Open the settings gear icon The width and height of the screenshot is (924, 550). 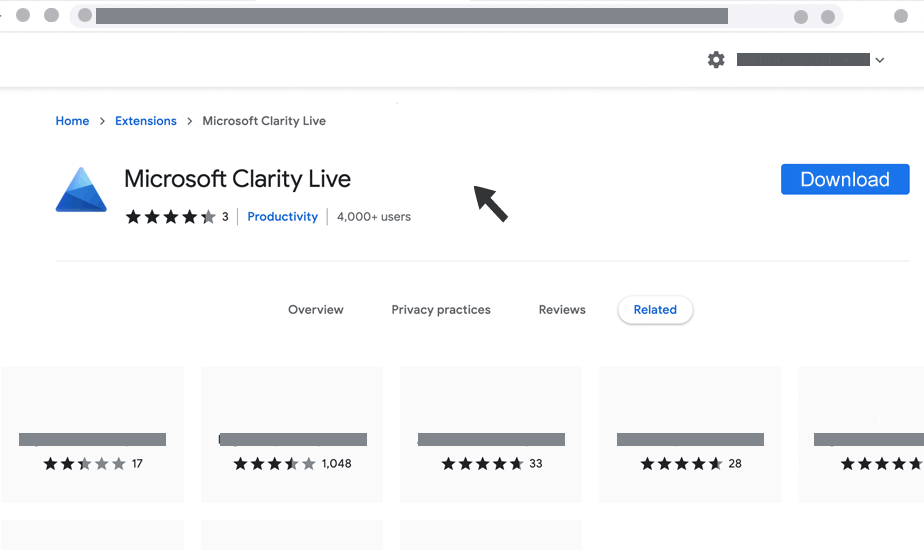716,60
